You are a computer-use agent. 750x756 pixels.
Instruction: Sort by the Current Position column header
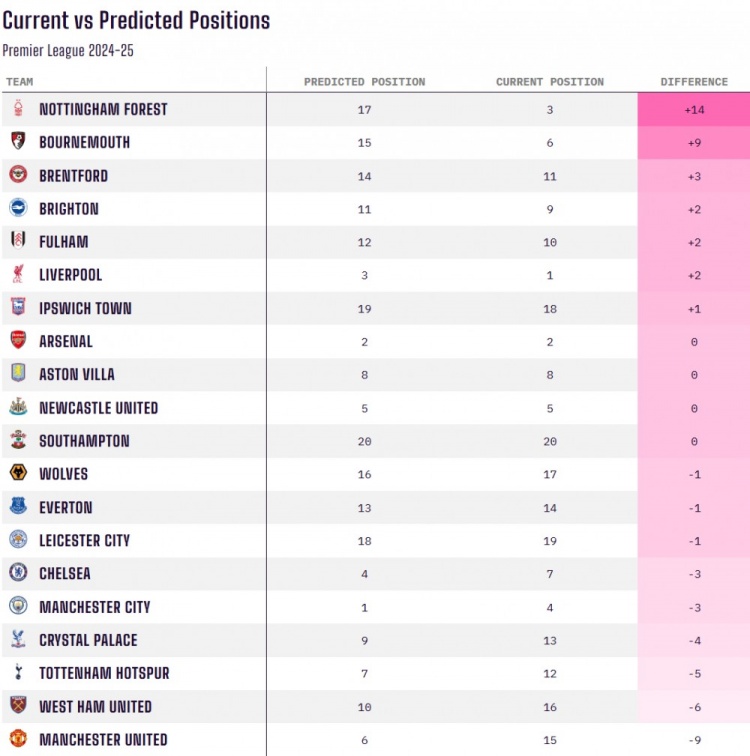(550, 82)
